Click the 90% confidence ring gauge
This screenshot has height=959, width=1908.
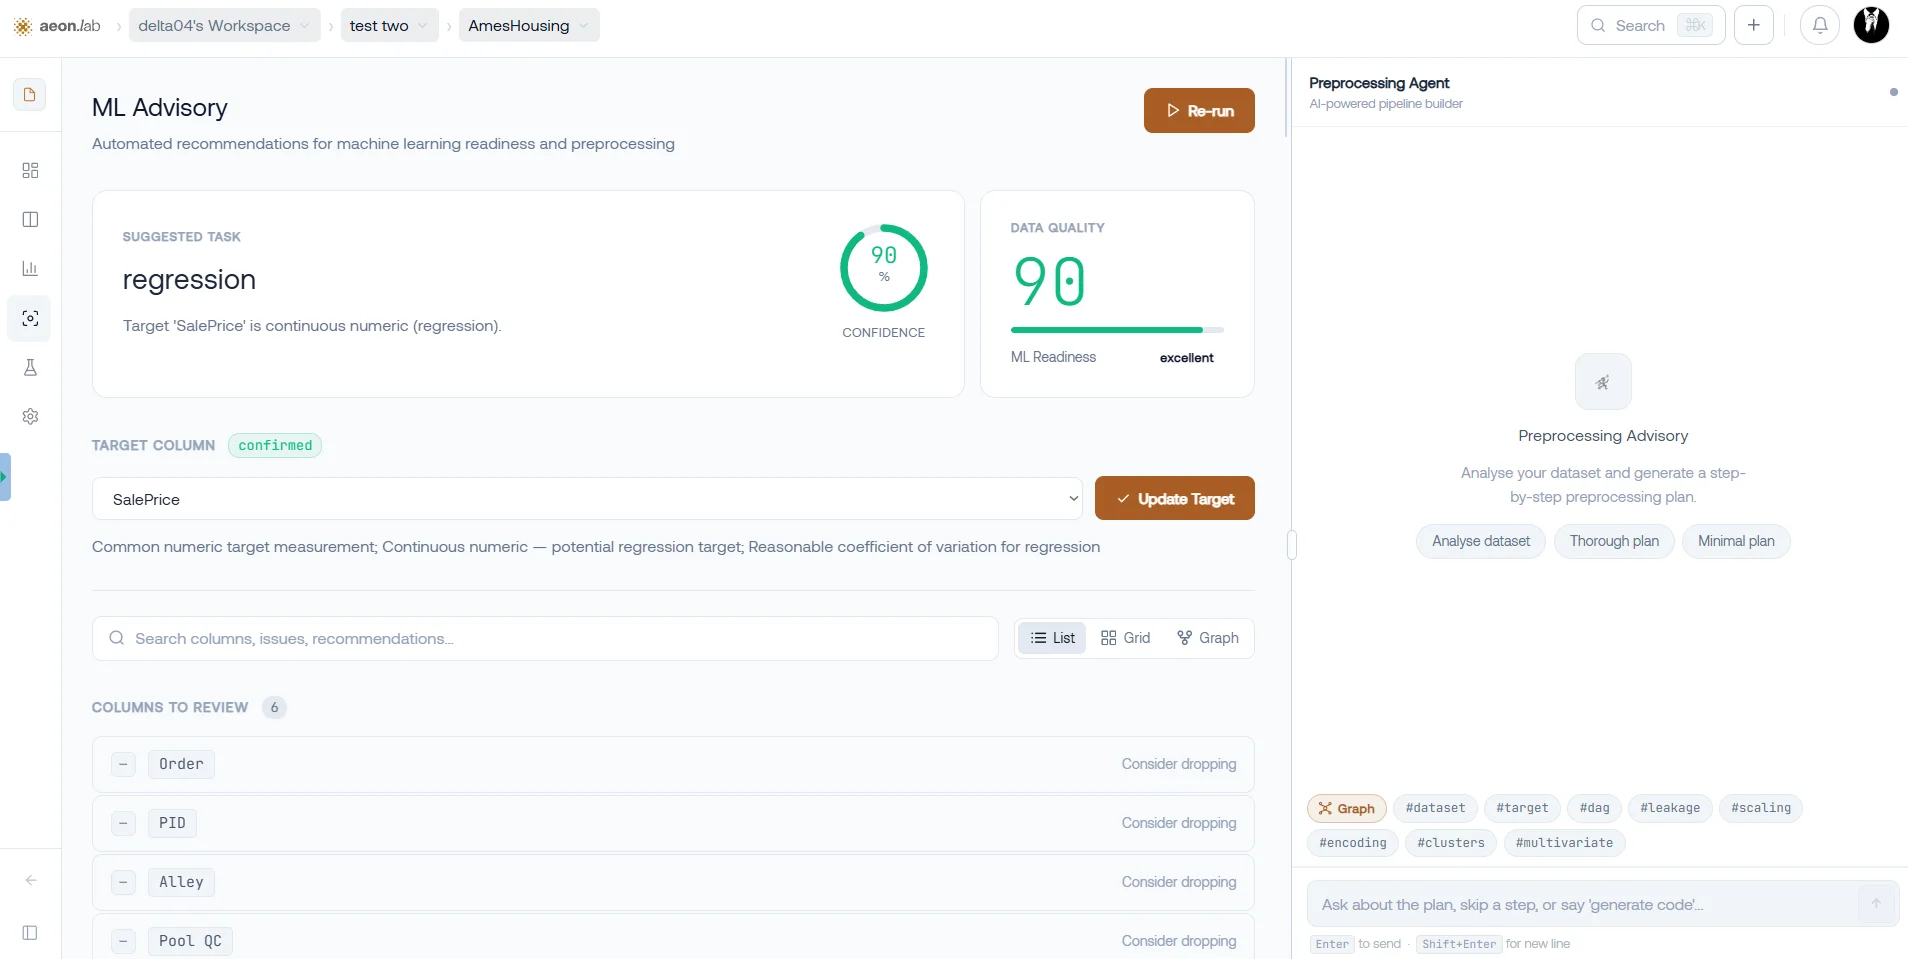click(883, 268)
